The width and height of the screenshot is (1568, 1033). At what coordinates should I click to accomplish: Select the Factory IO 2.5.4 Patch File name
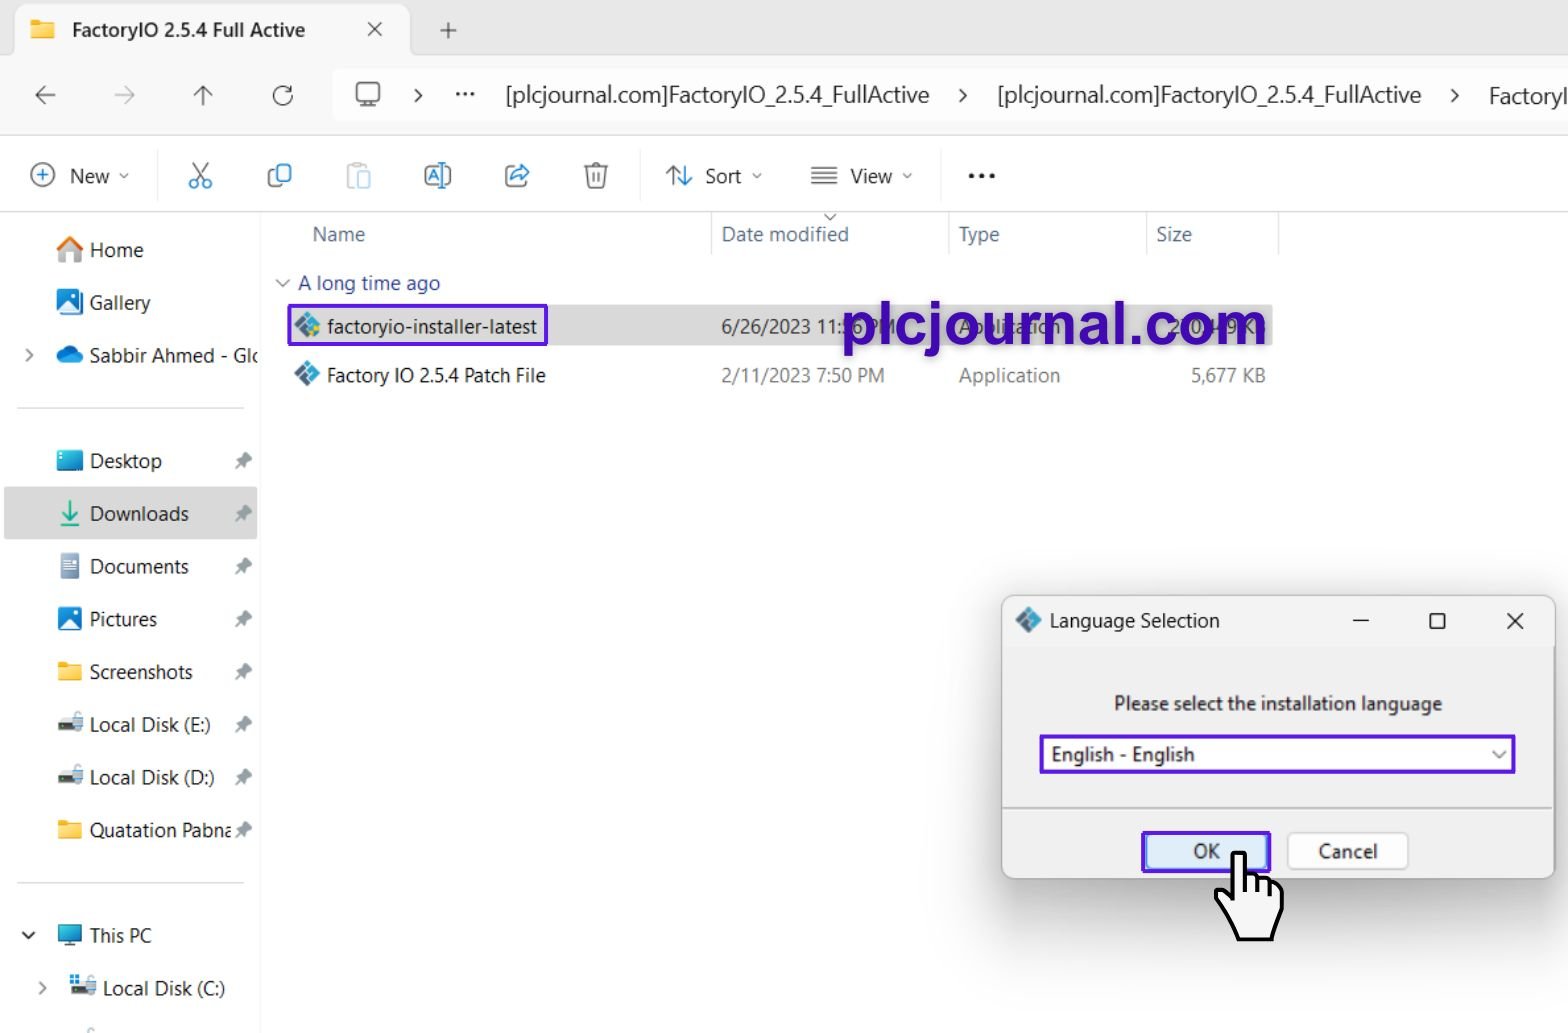pyautogui.click(x=436, y=376)
